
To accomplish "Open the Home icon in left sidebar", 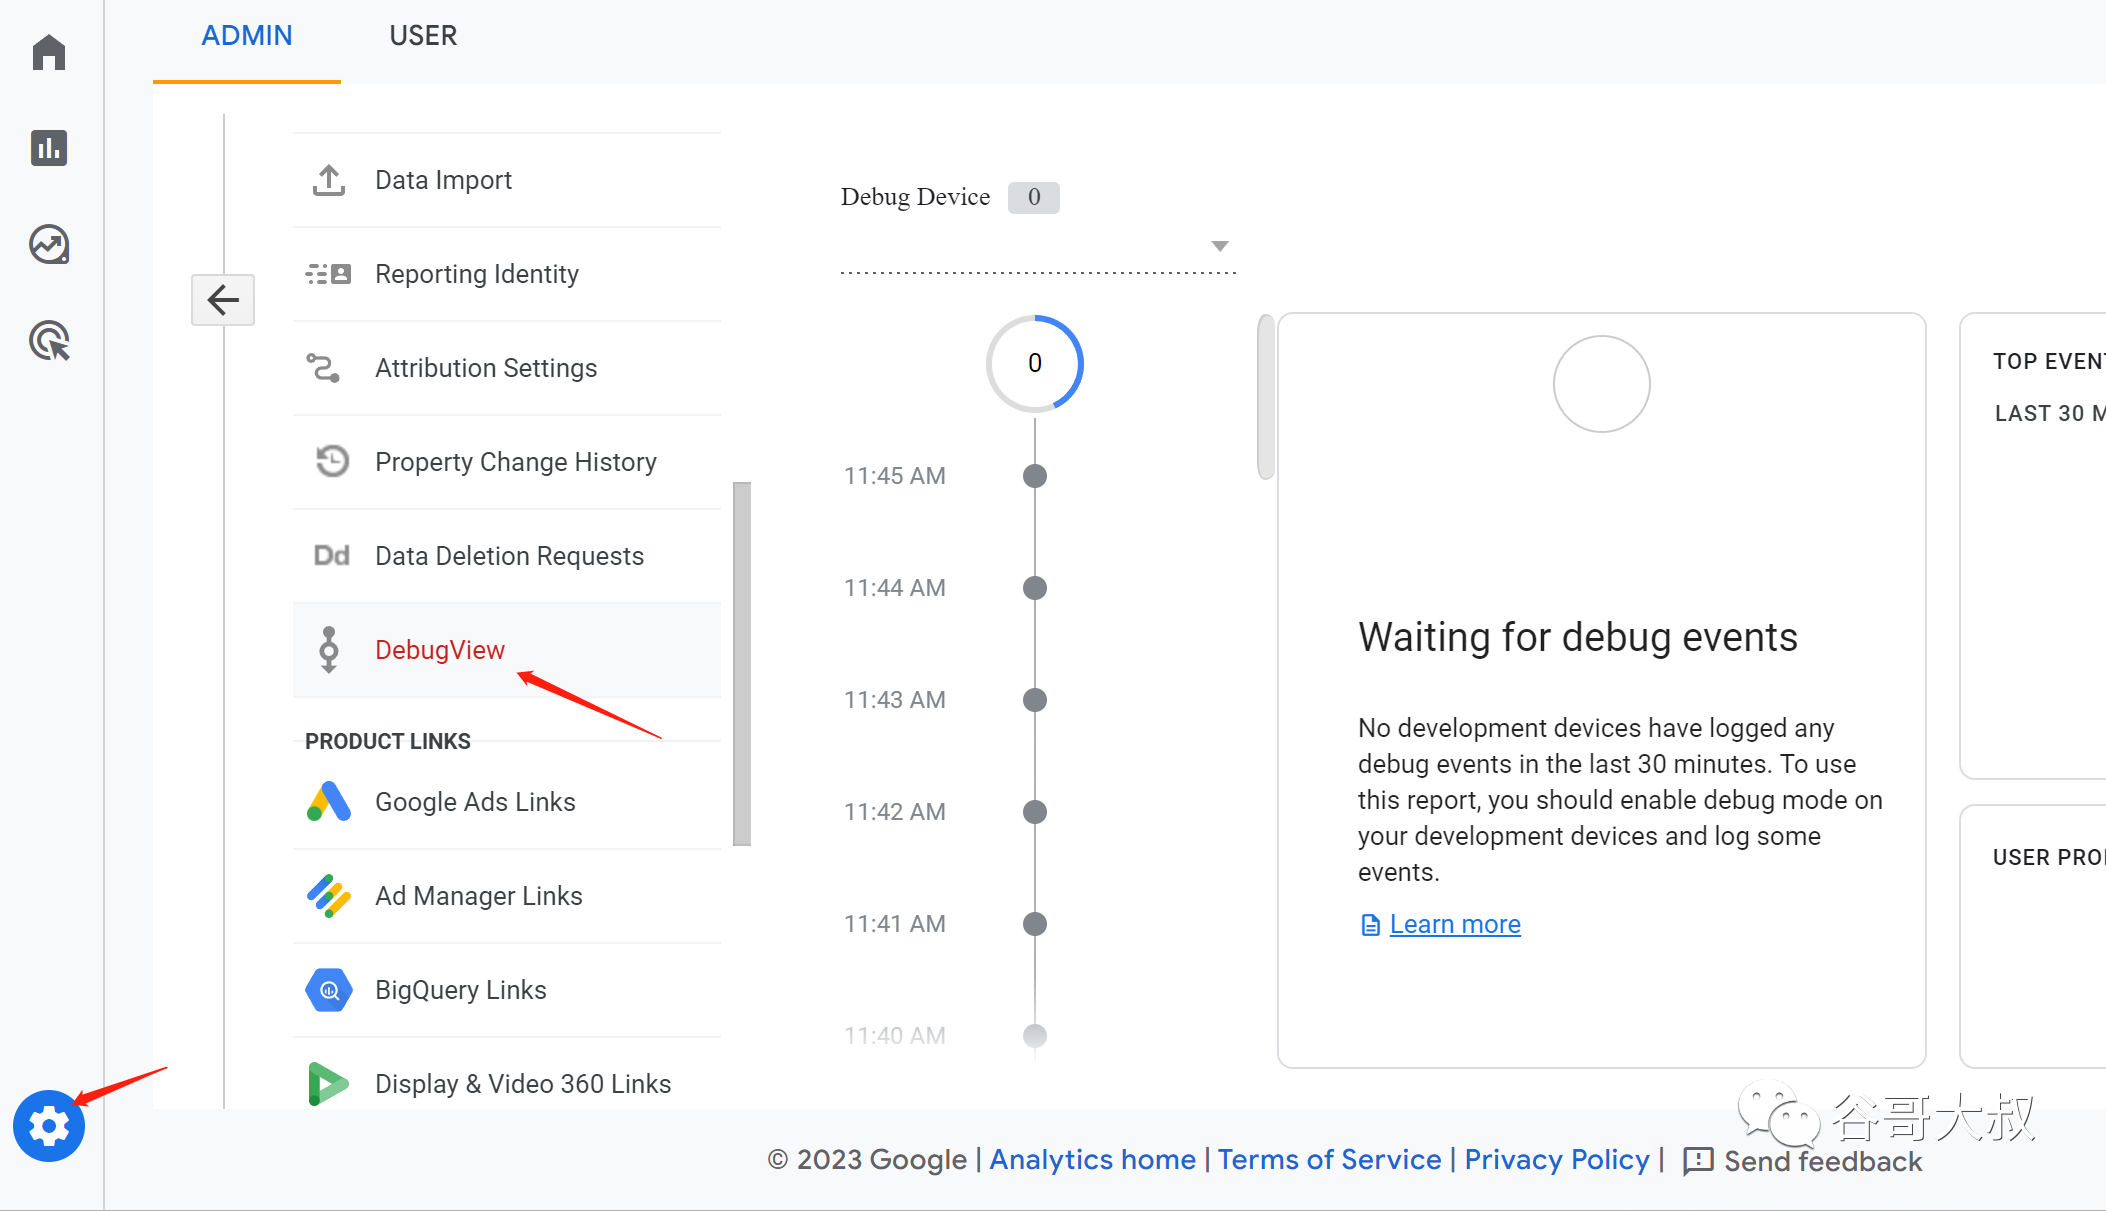I will pos(48,52).
